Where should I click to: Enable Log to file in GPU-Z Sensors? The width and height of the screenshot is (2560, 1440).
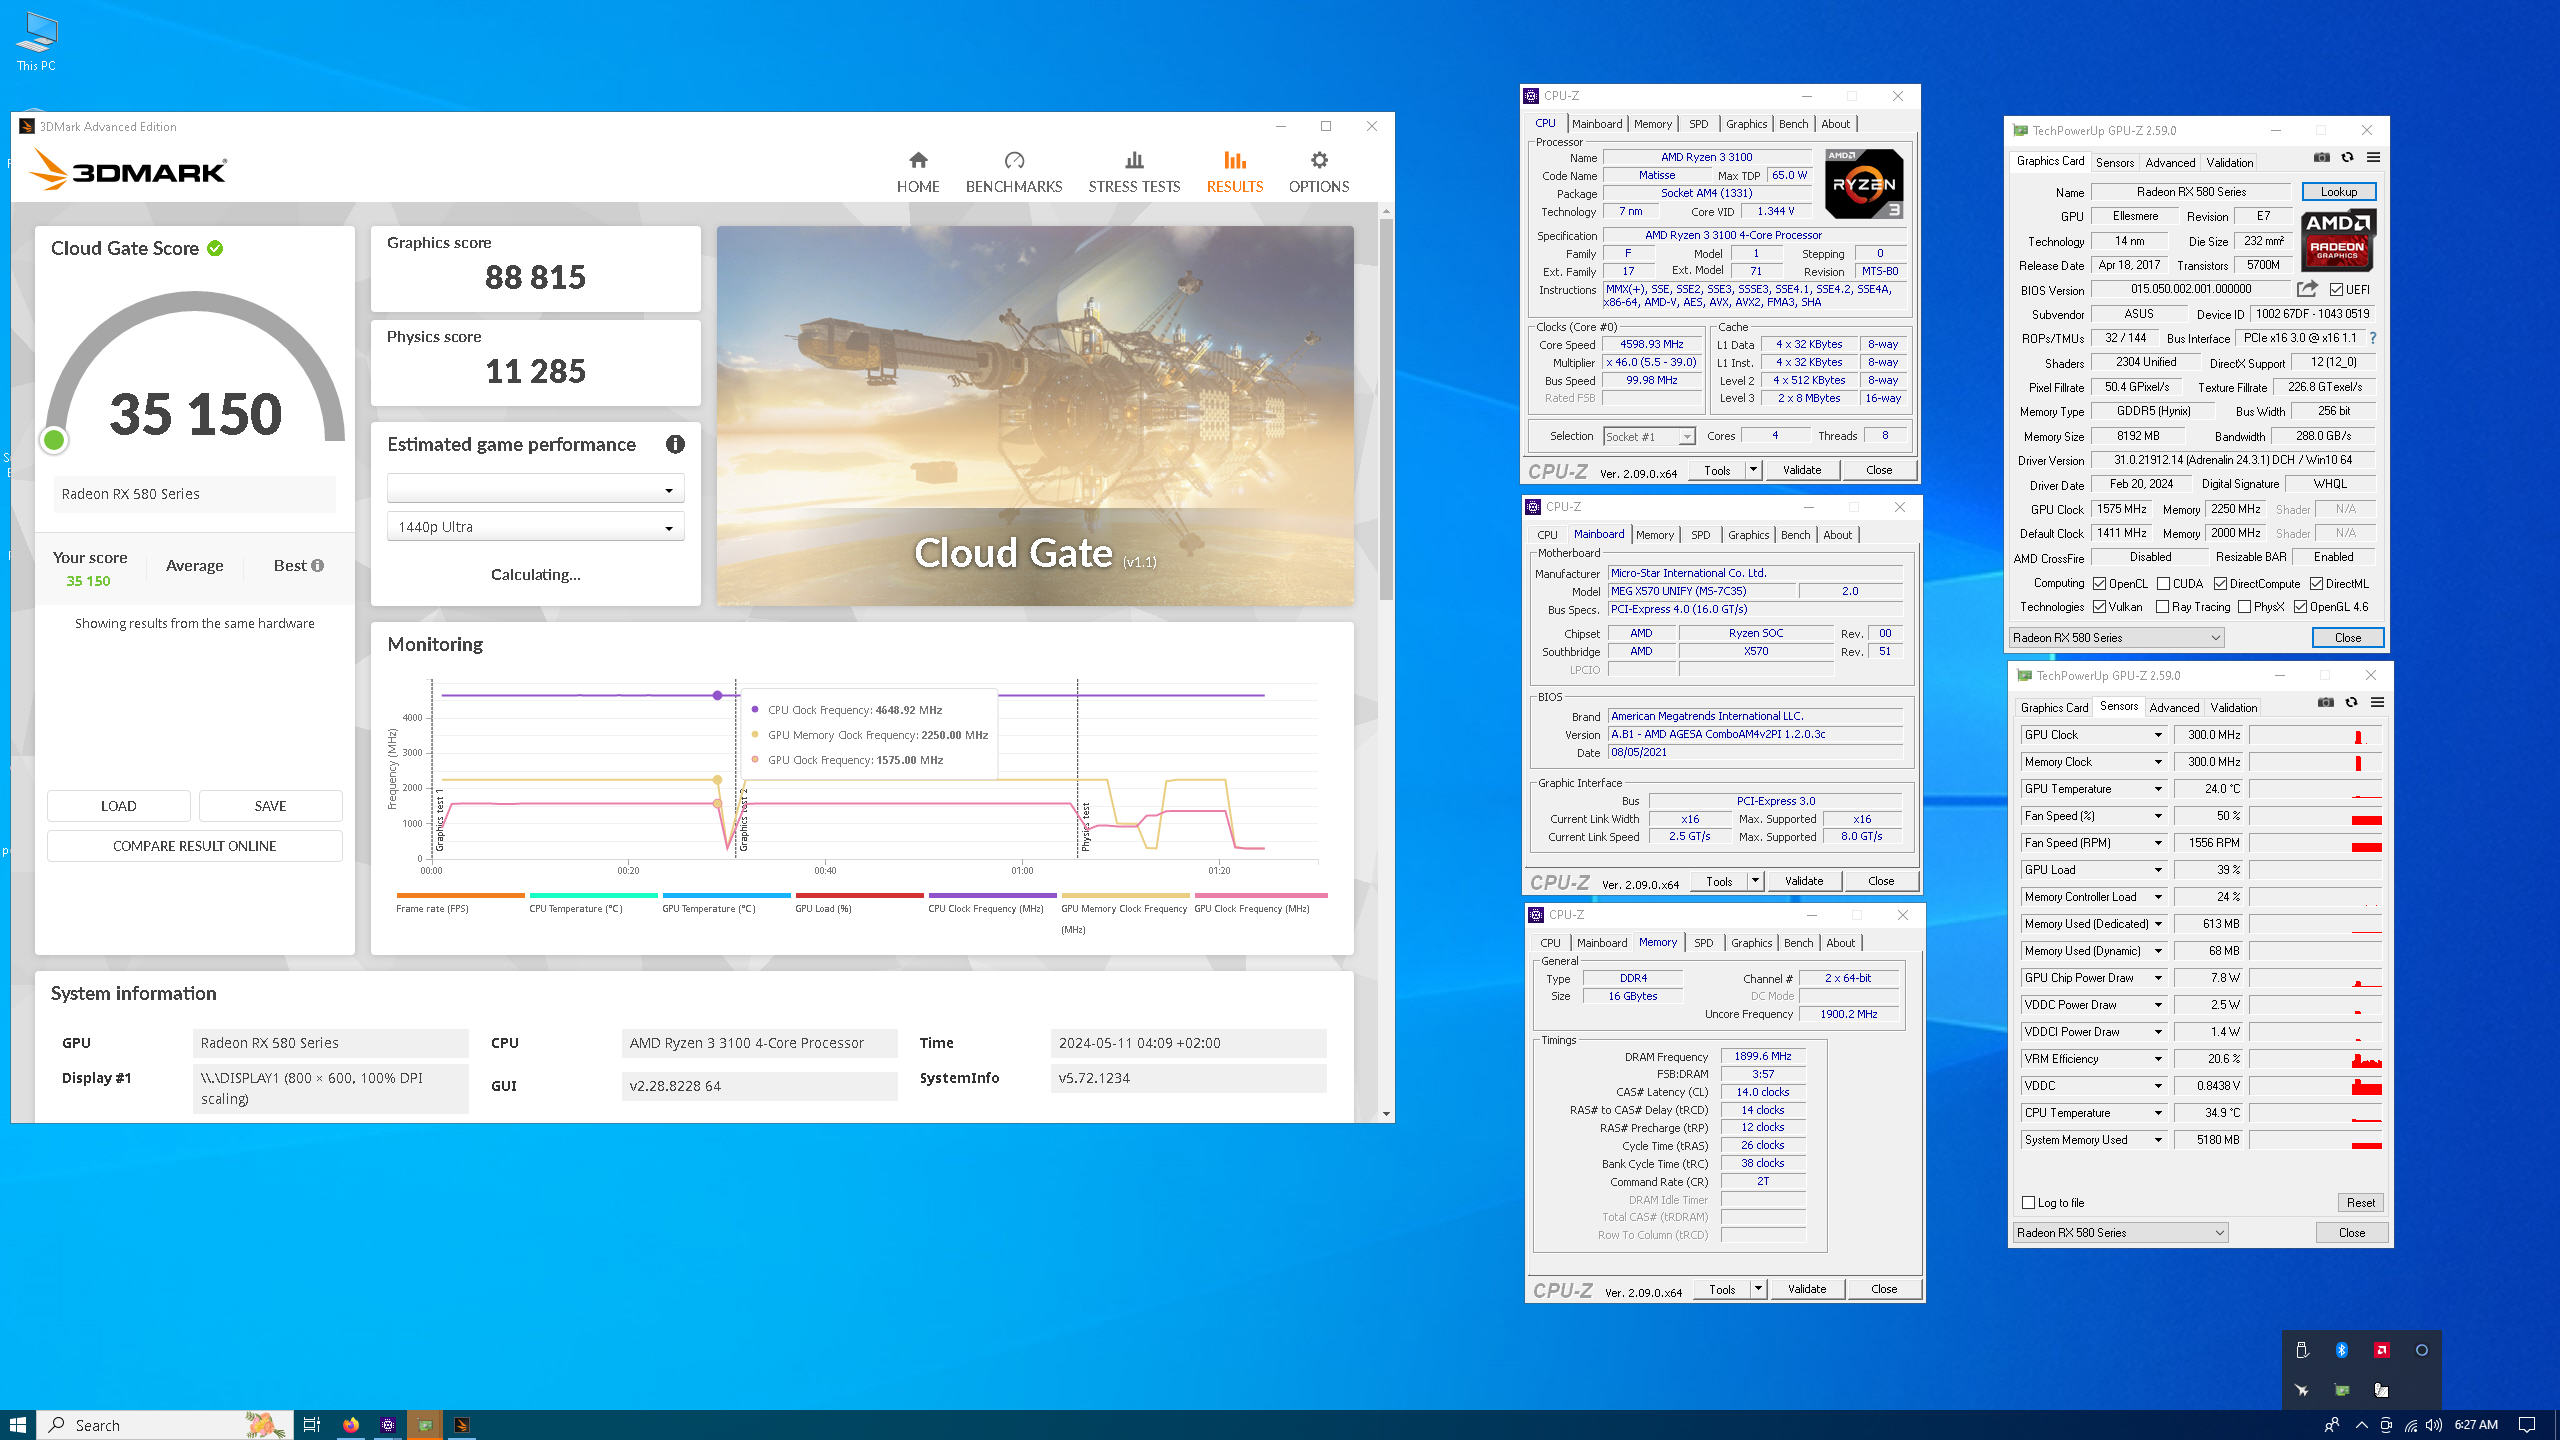(x=2028, y=1203)
